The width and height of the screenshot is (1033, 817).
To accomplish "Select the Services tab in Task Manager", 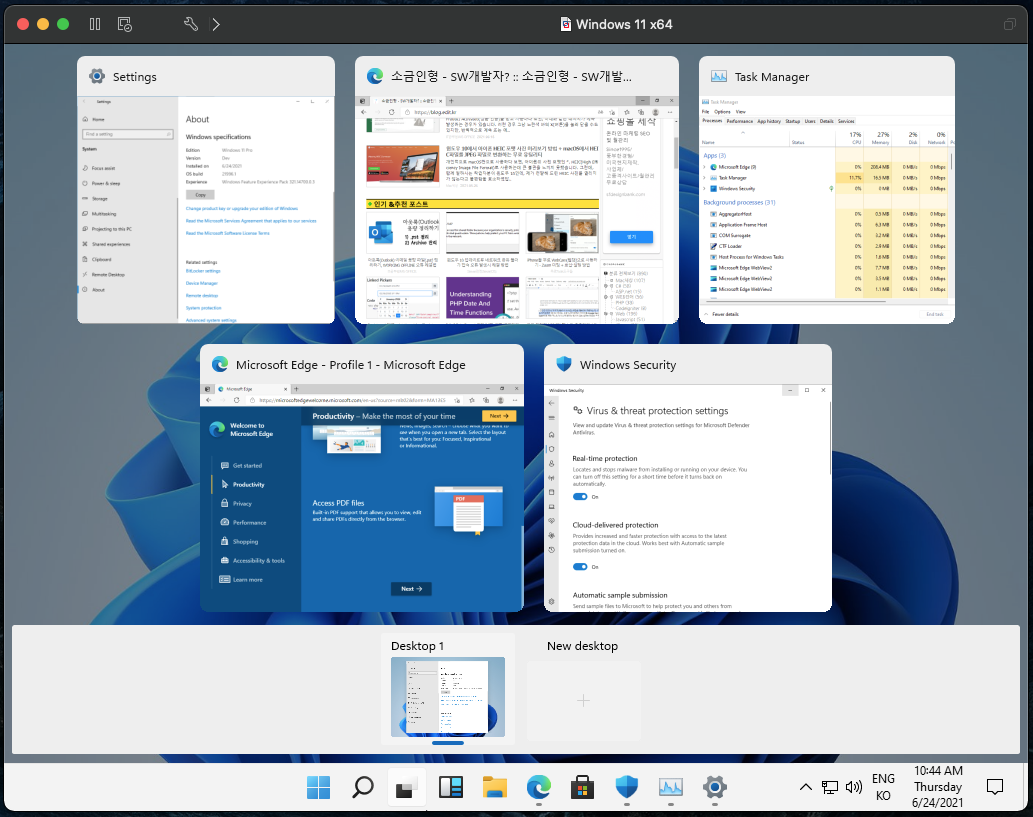I will [846, 121].
